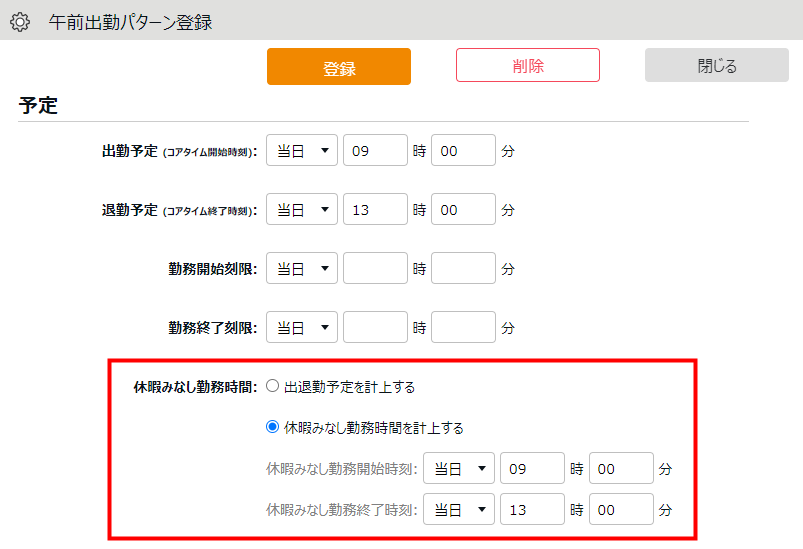
Task: Focus the 退勤予定 hour field
Action: (375, 210)
